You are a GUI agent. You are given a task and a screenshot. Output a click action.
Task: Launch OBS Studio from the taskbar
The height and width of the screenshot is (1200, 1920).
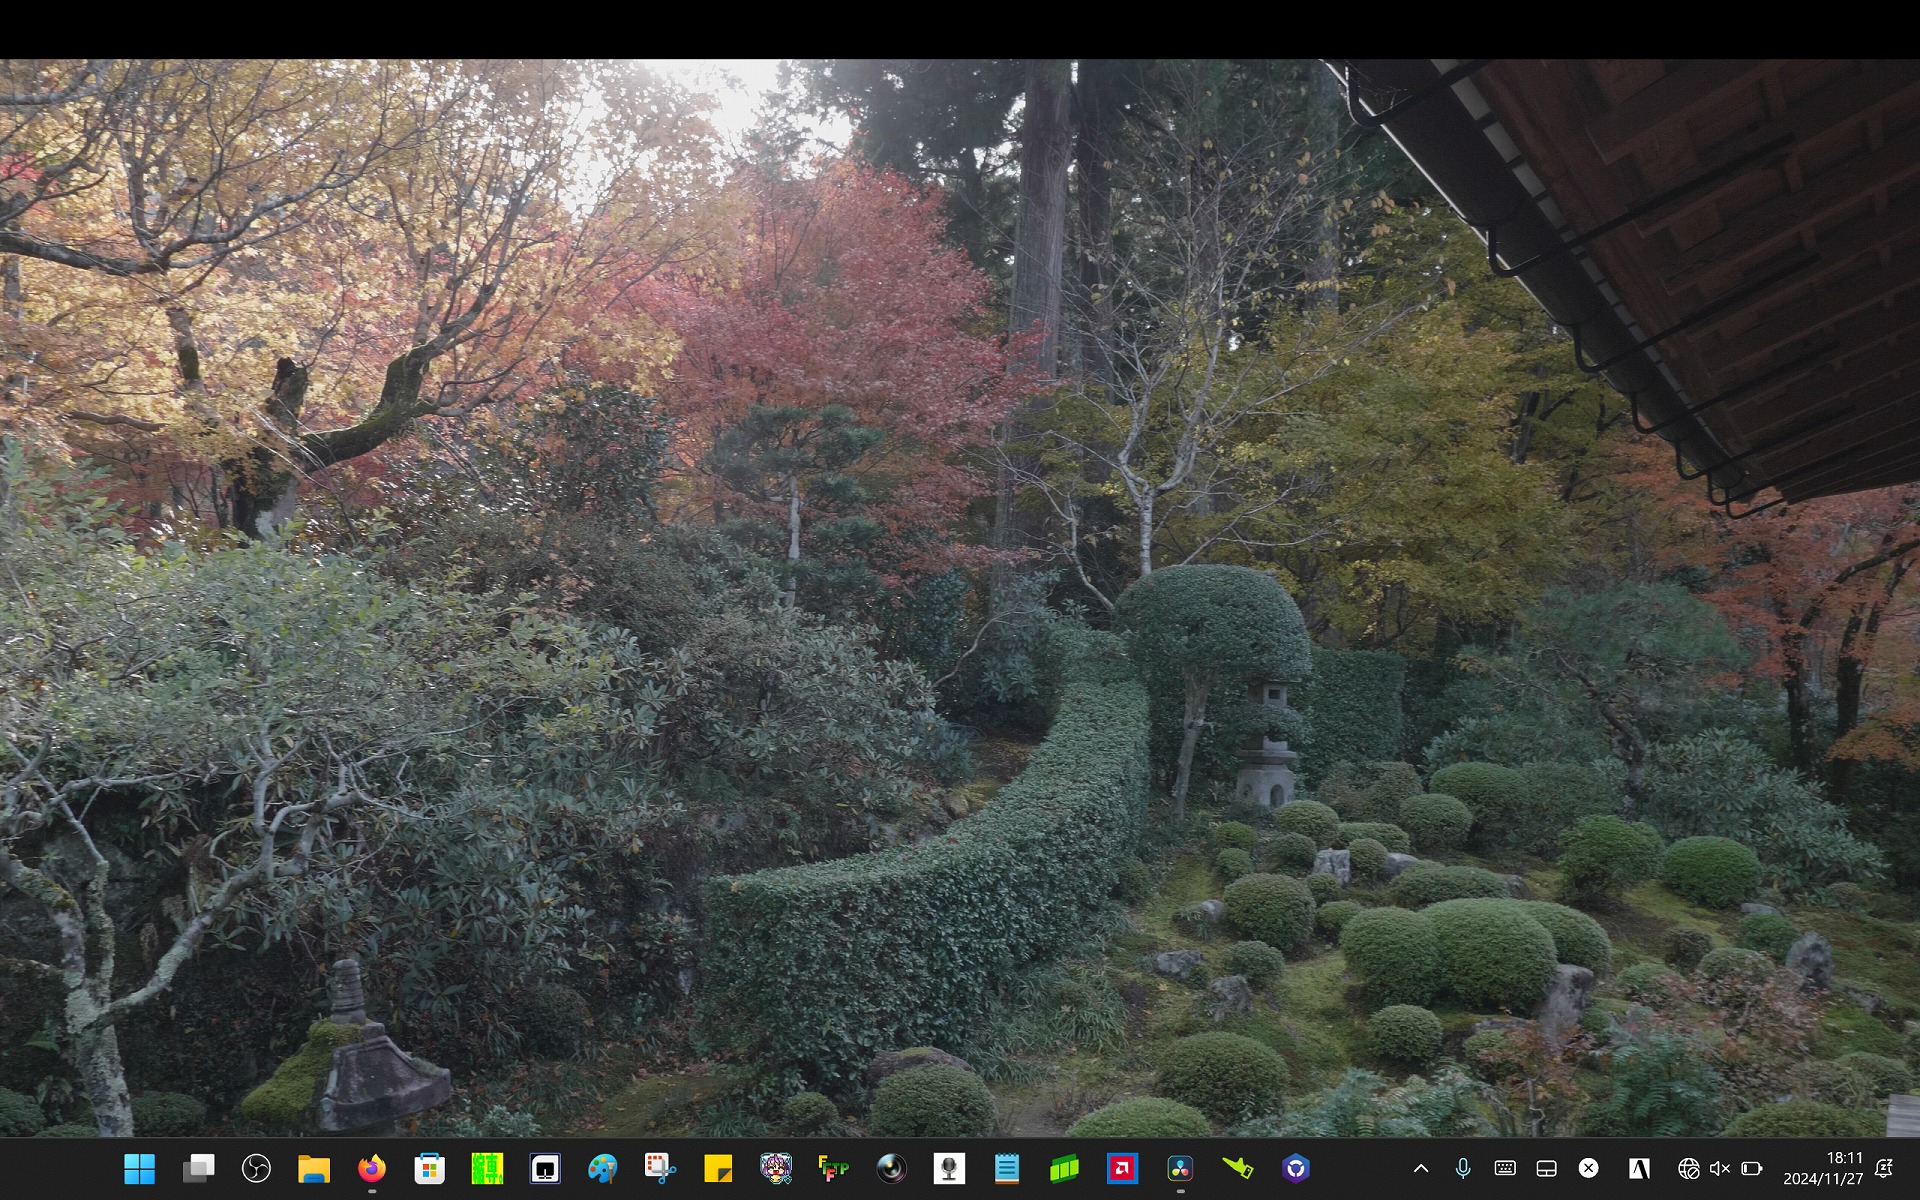point(256,1168)
